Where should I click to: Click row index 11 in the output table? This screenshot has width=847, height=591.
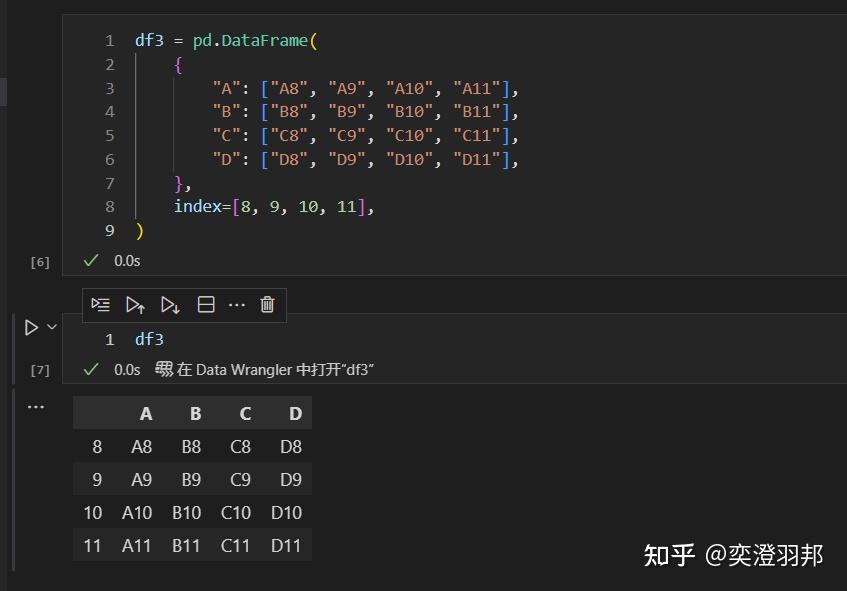tap(92, 546)
